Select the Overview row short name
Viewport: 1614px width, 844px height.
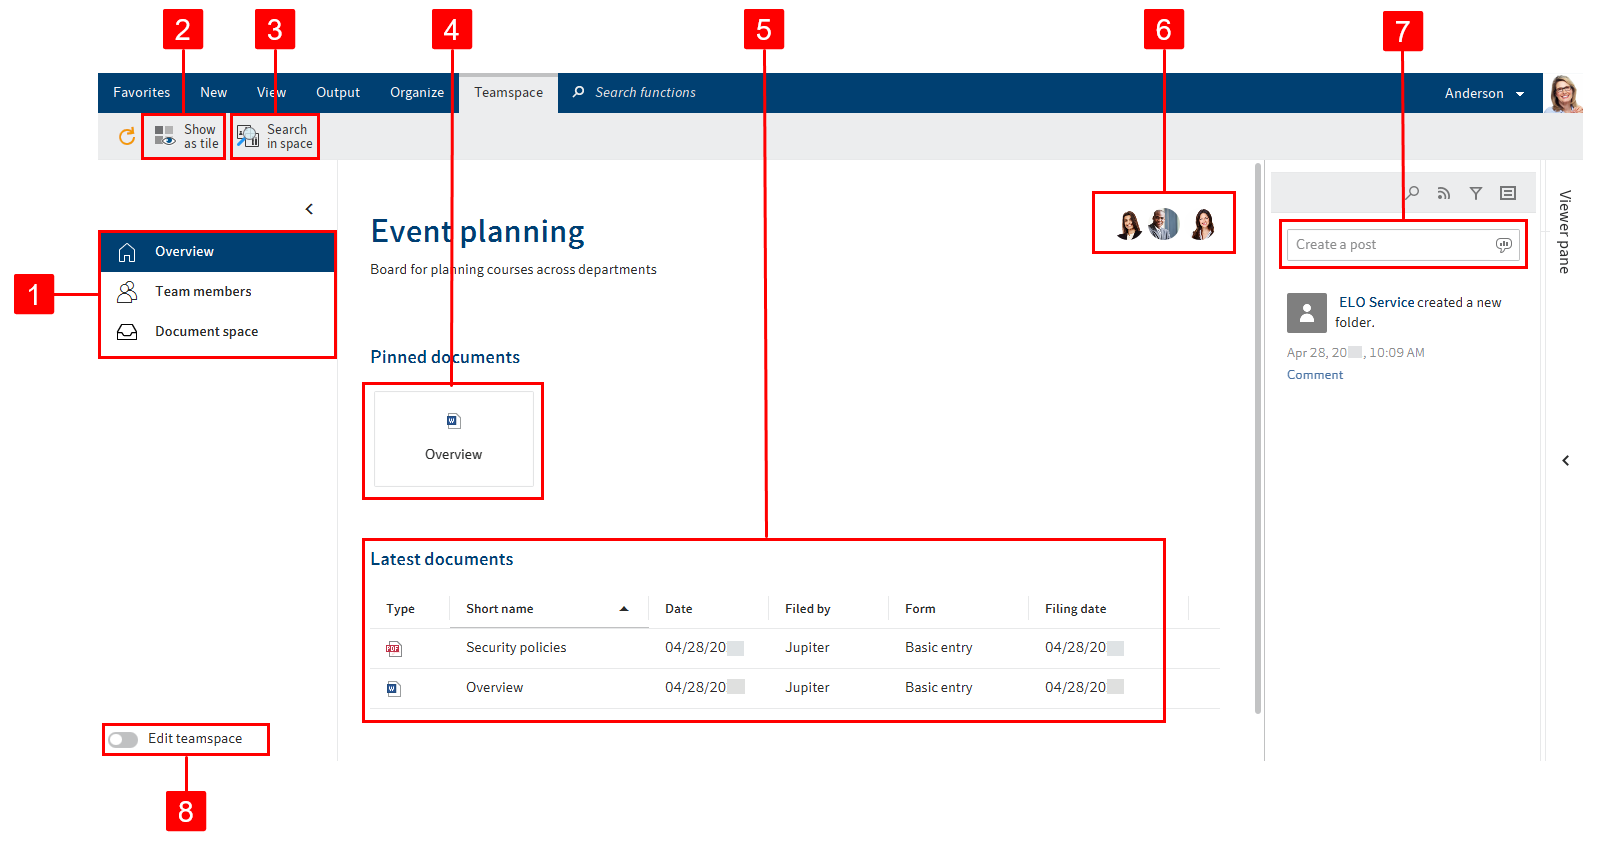pyautogui.click(x=494, y=688)
